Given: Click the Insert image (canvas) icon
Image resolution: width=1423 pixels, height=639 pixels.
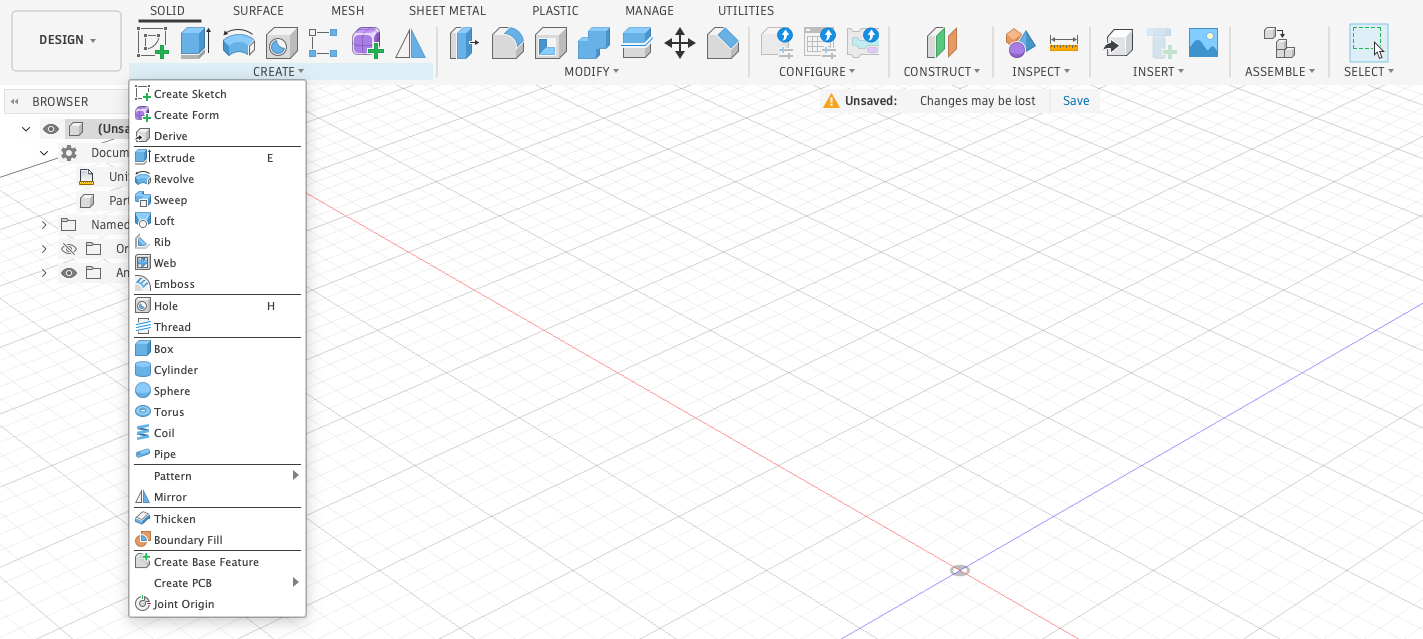Looking at the screenshot, I should (1203, 42).
